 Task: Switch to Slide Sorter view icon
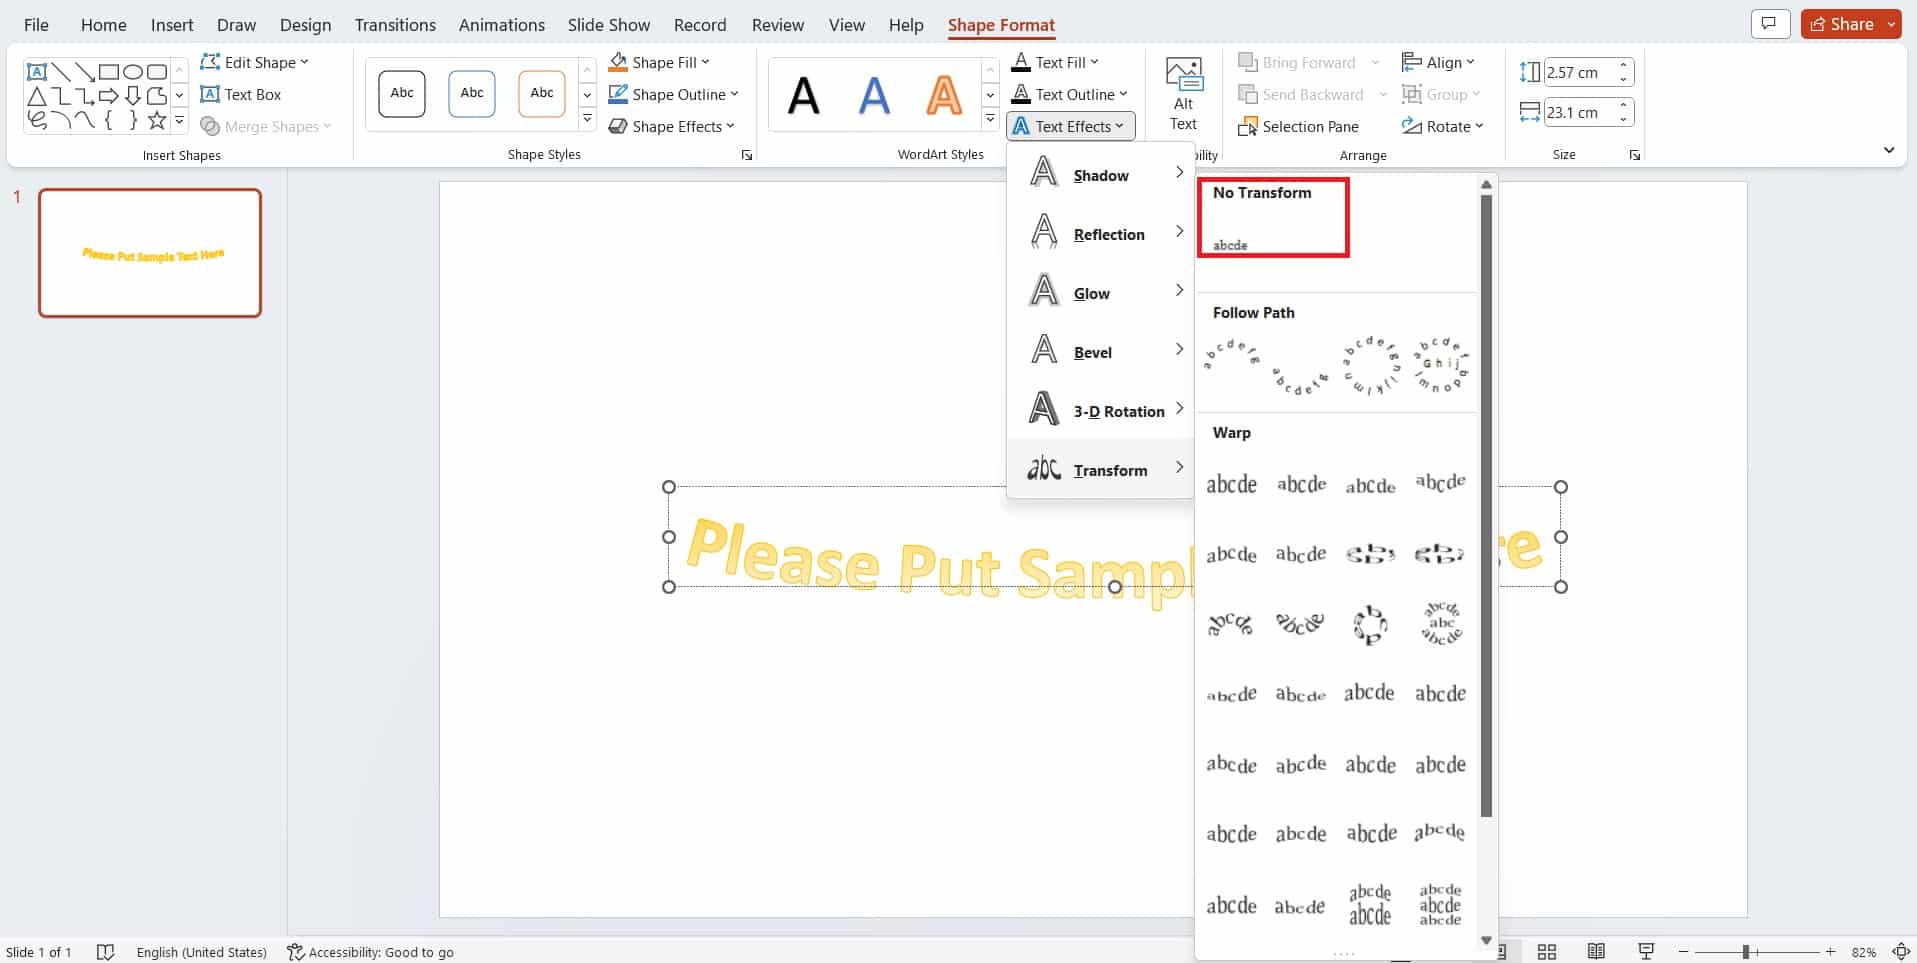pyautogui.click(x=1546, y=951)
